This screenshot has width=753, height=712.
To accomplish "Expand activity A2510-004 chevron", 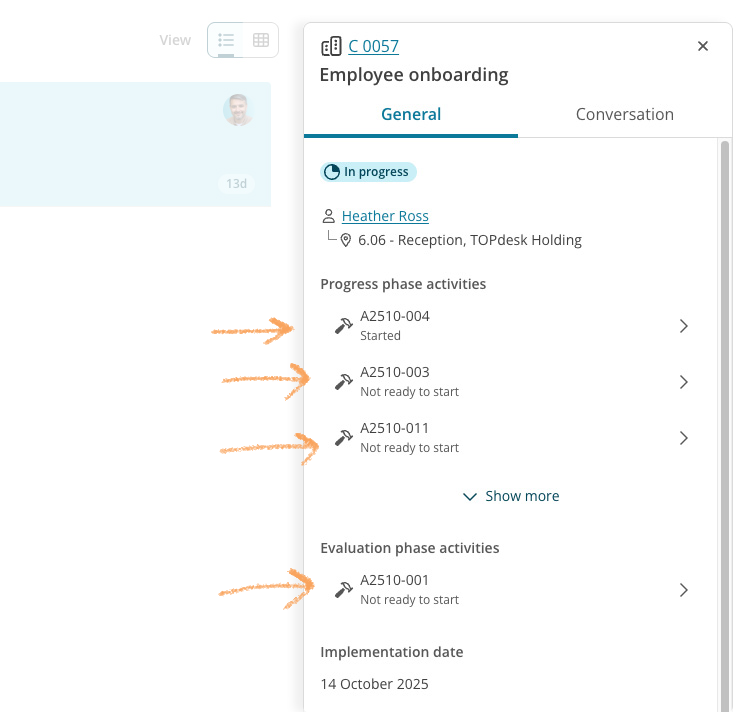I will 684,326.
